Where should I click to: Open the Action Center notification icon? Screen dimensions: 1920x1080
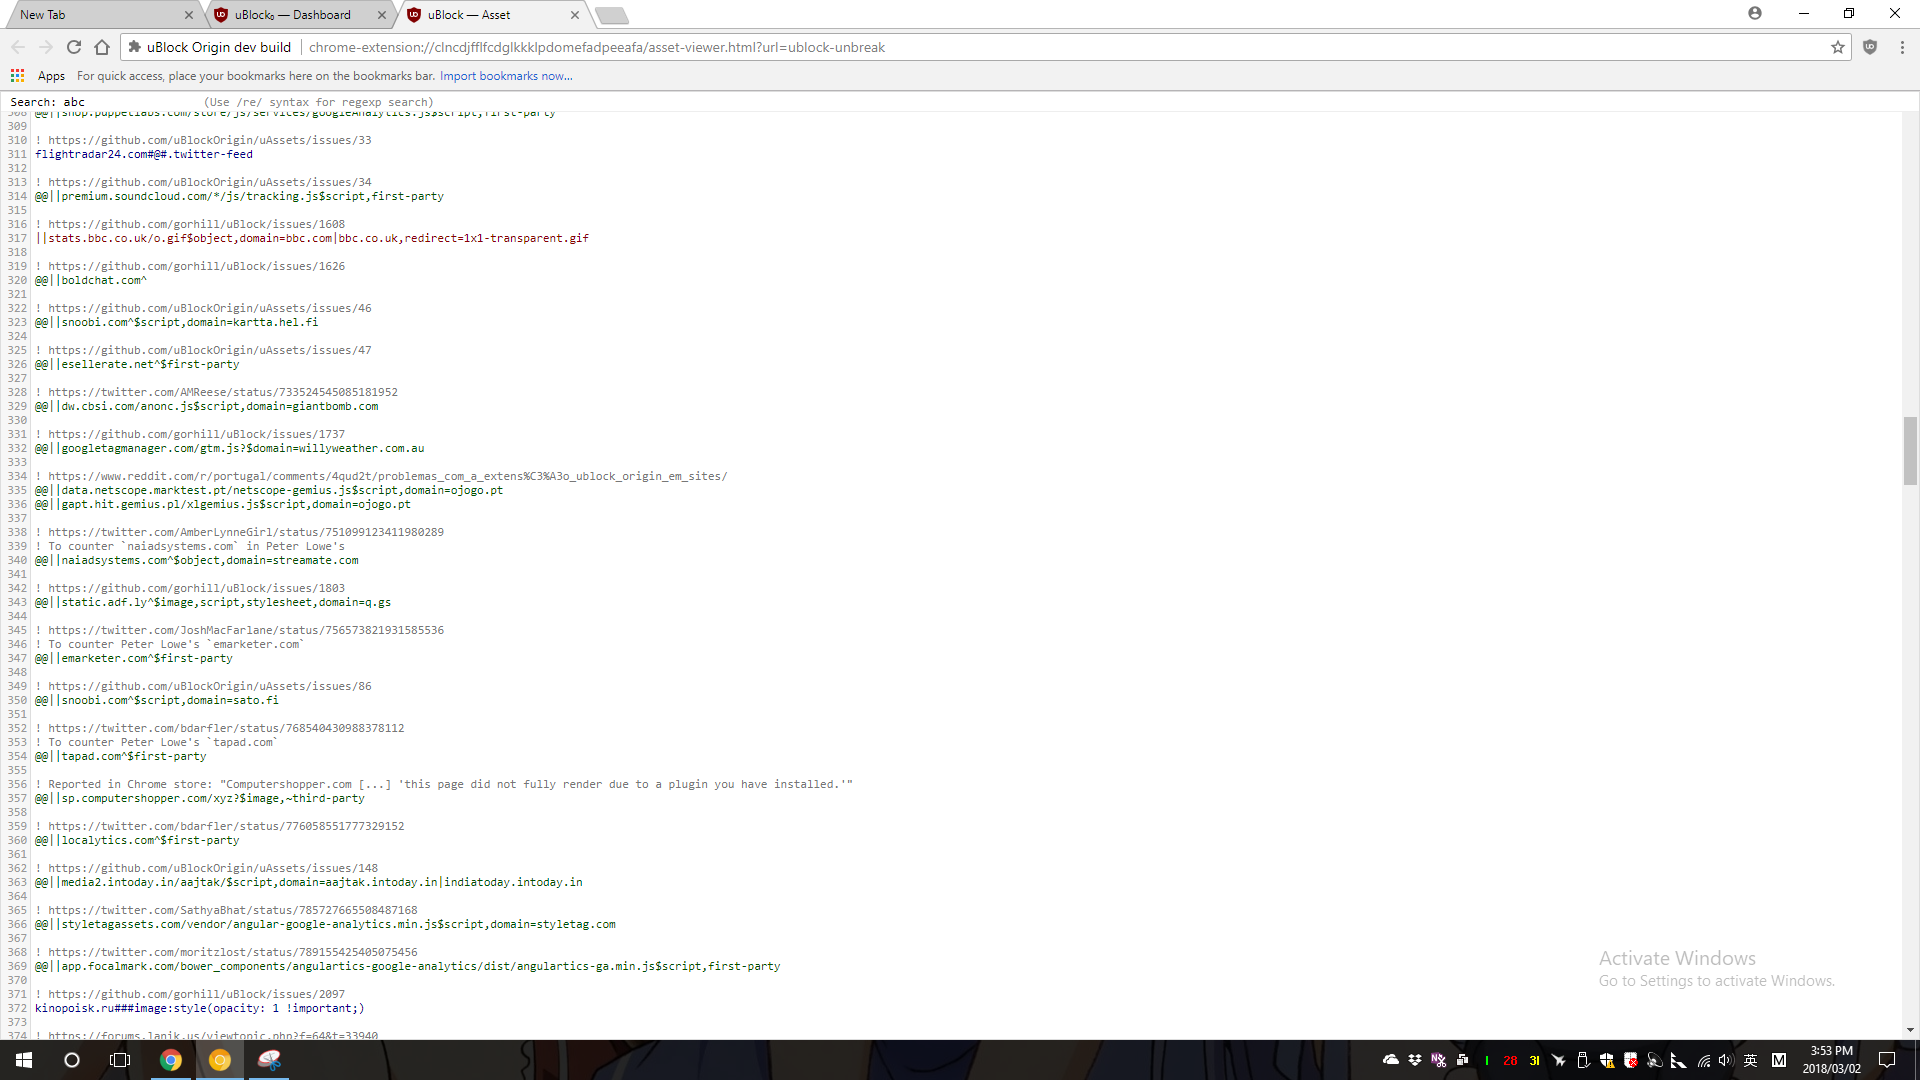1889,1061
